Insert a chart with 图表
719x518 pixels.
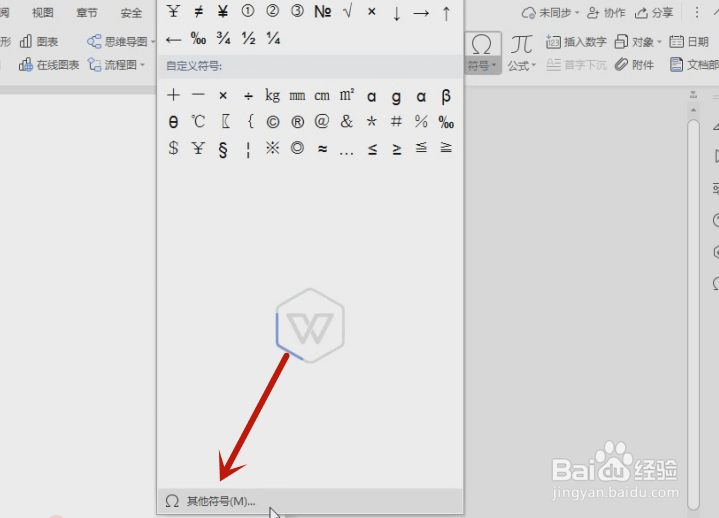click(39, 42)
